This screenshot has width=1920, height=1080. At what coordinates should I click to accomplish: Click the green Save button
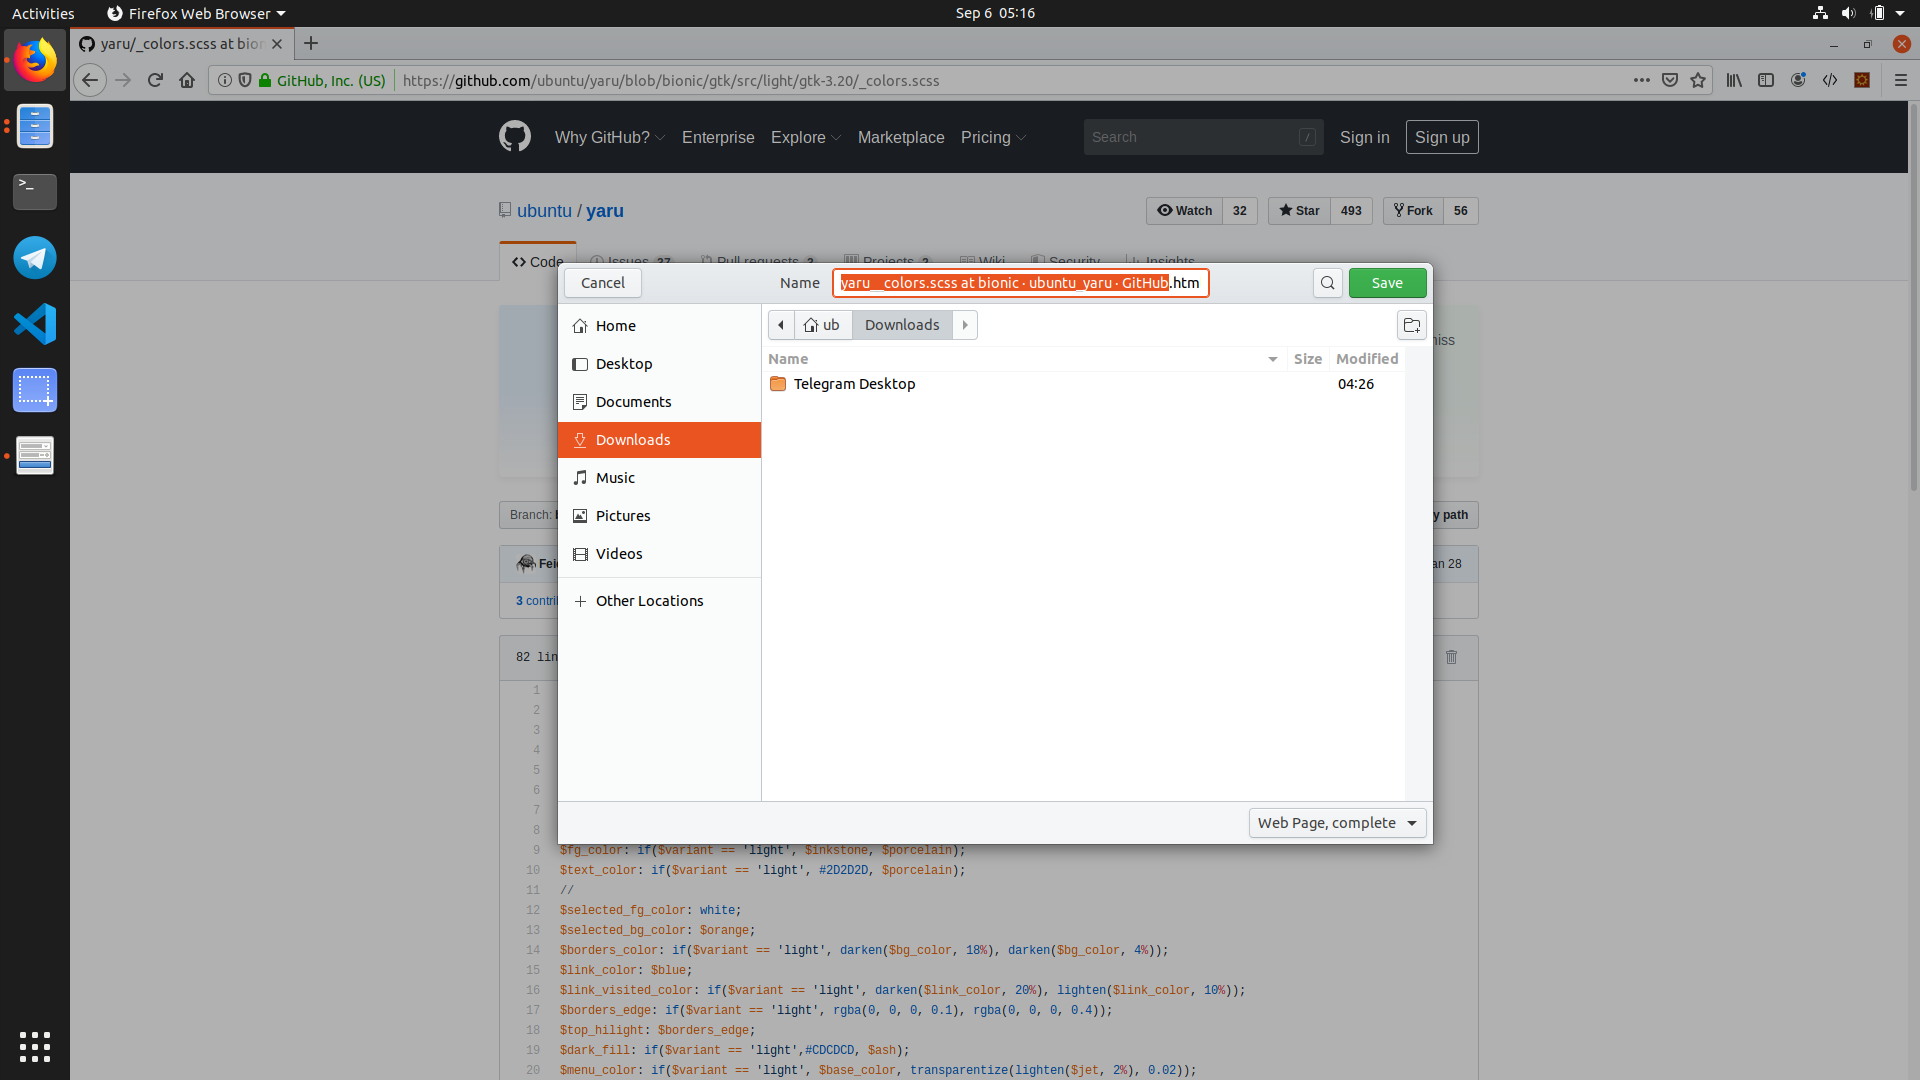[x=1387, y=283]
